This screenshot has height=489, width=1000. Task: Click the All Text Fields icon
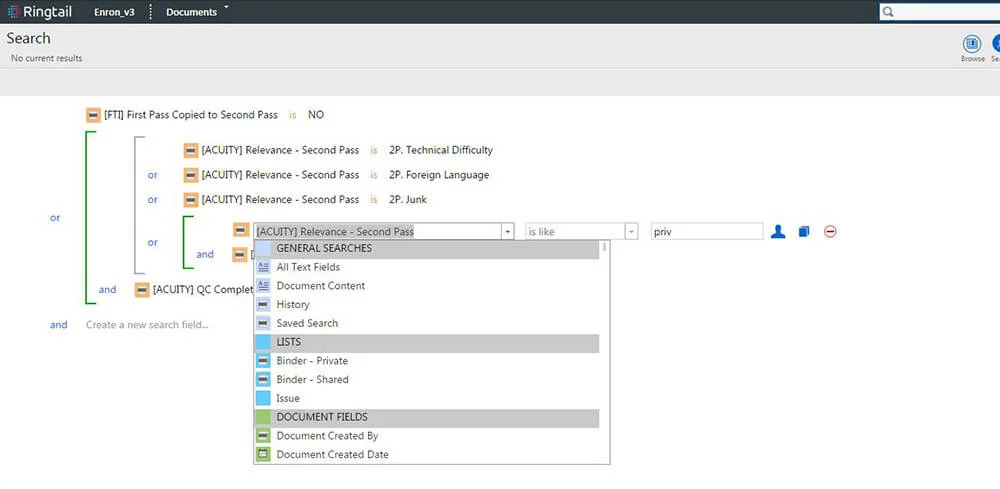pos(263,267)
